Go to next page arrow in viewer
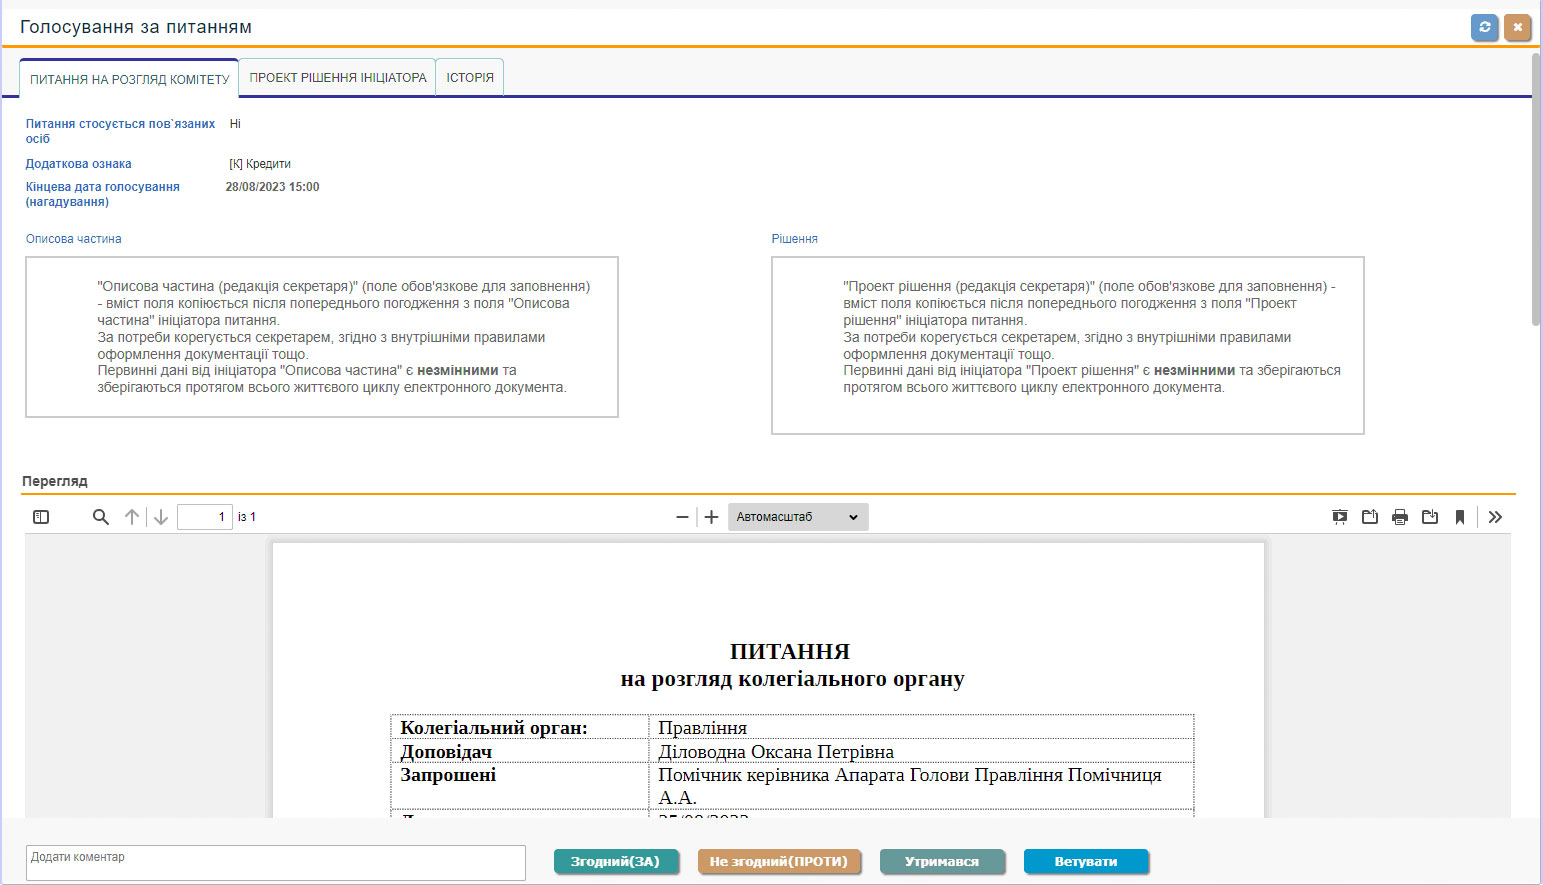Screen dimensions: 1543x885 tap(160, 517)
